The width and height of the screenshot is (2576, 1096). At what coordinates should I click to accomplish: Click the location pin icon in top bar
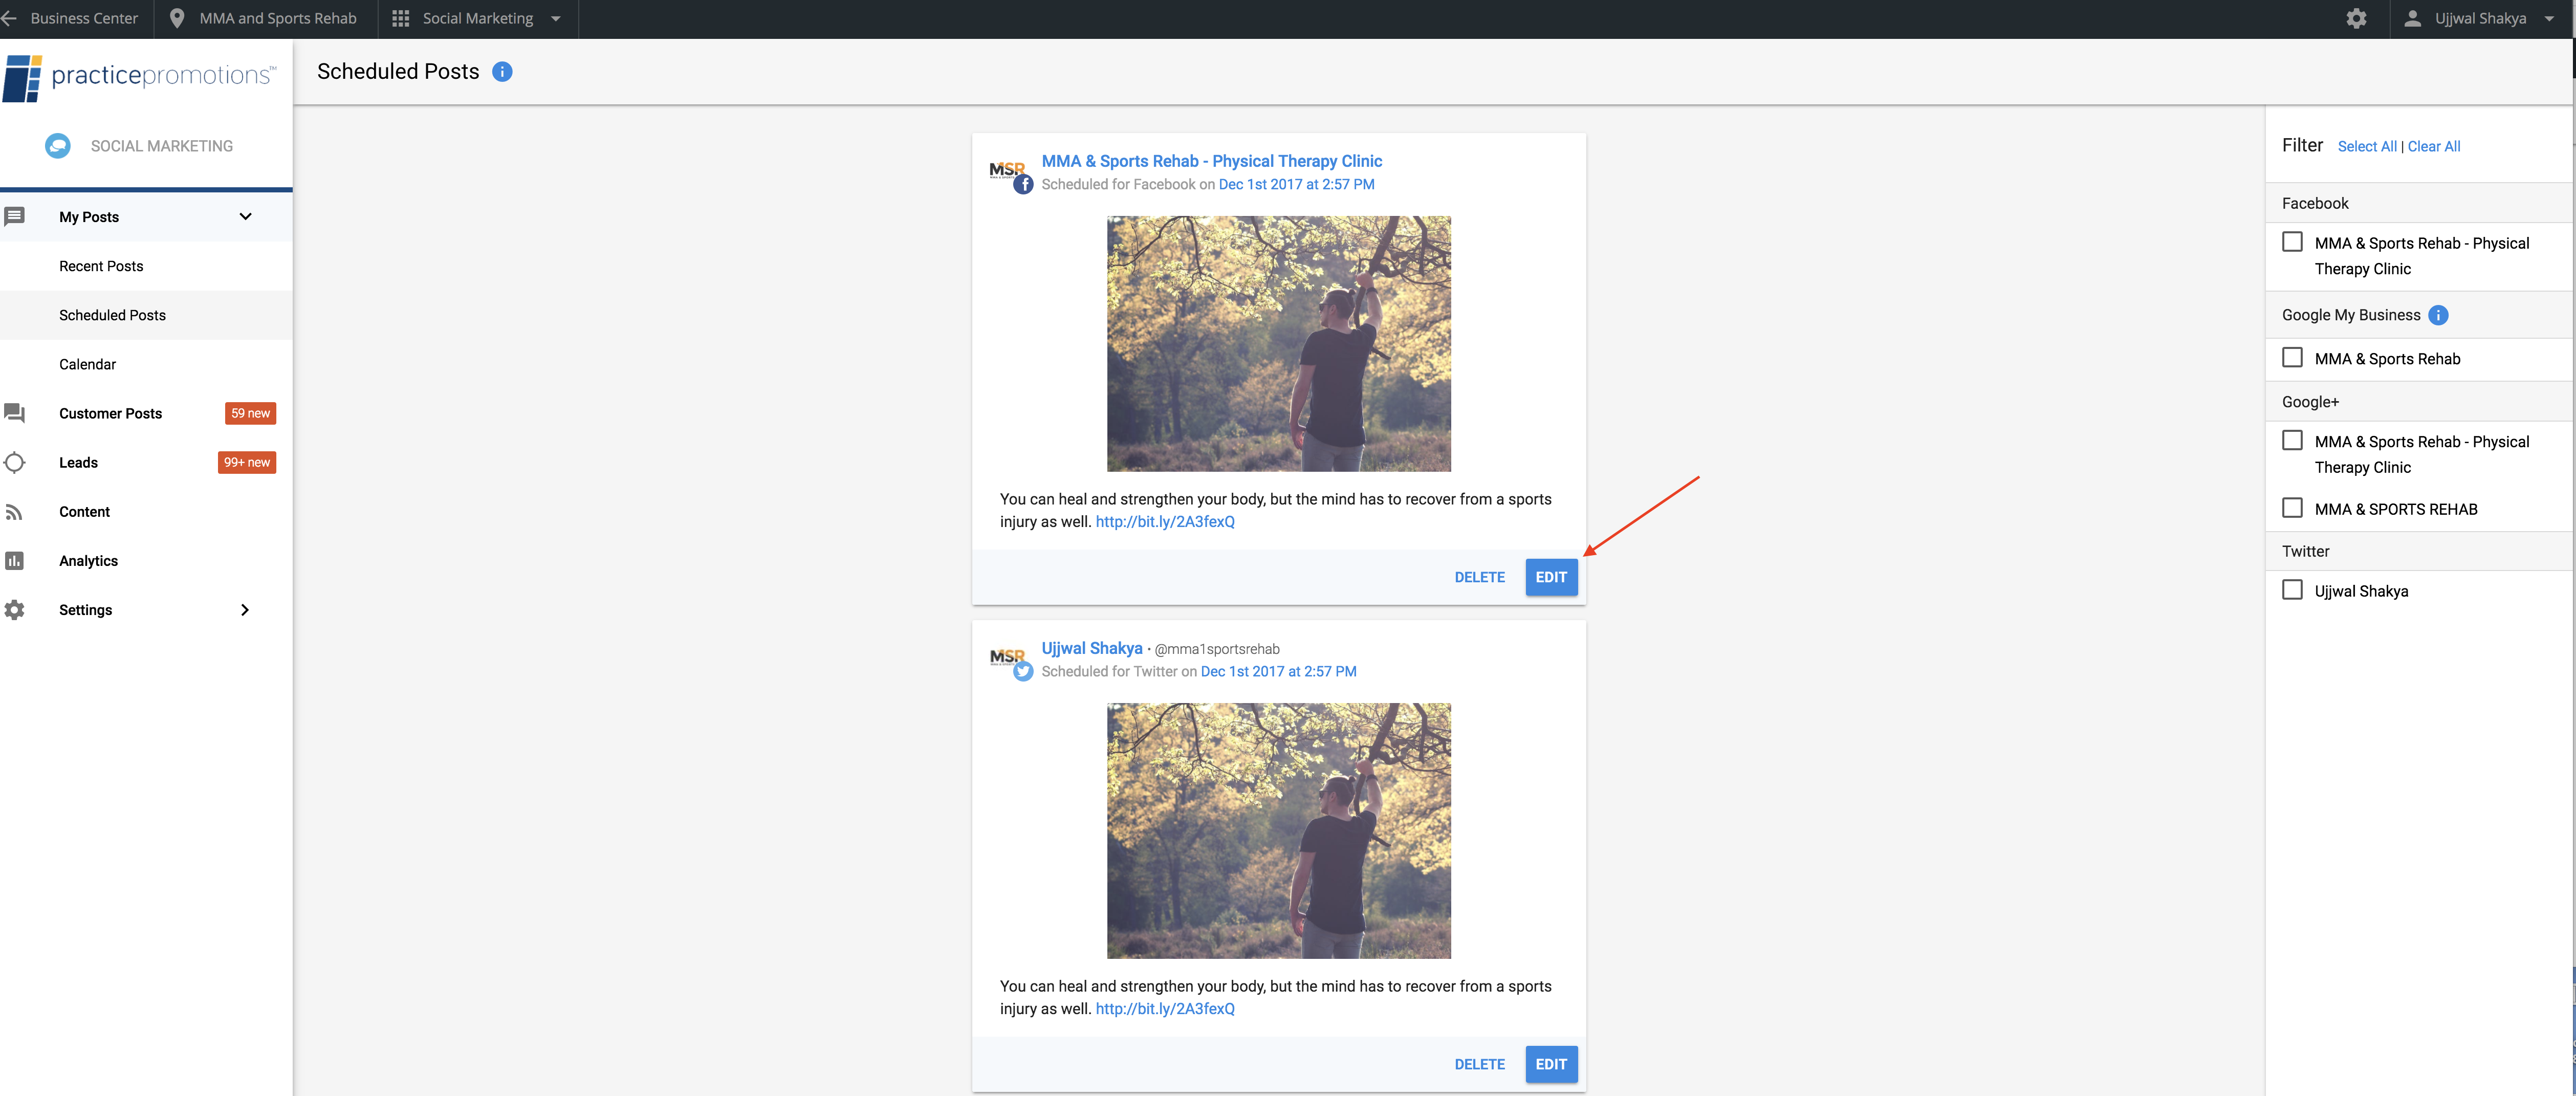click(177, 18)
